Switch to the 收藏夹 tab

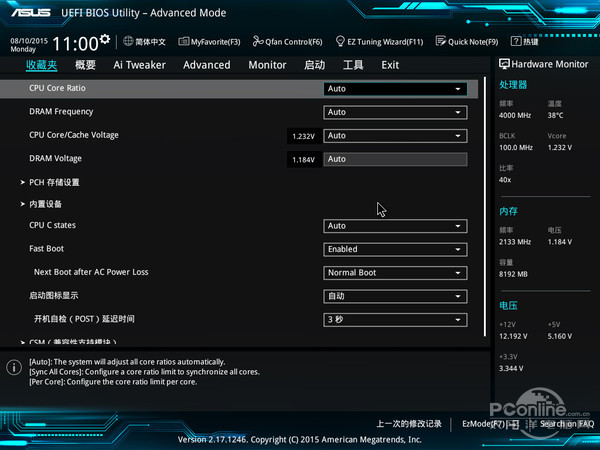tap(42, 65)
